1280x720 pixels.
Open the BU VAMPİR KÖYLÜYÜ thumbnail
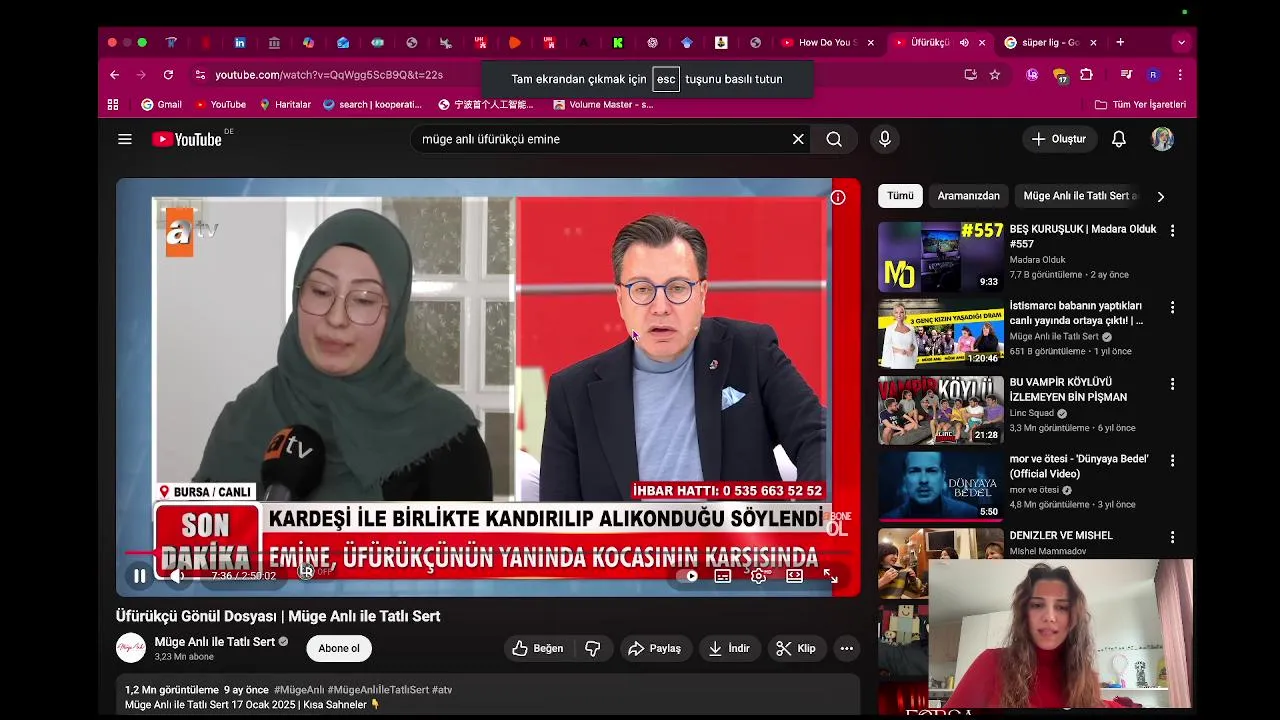click(940, 410)
